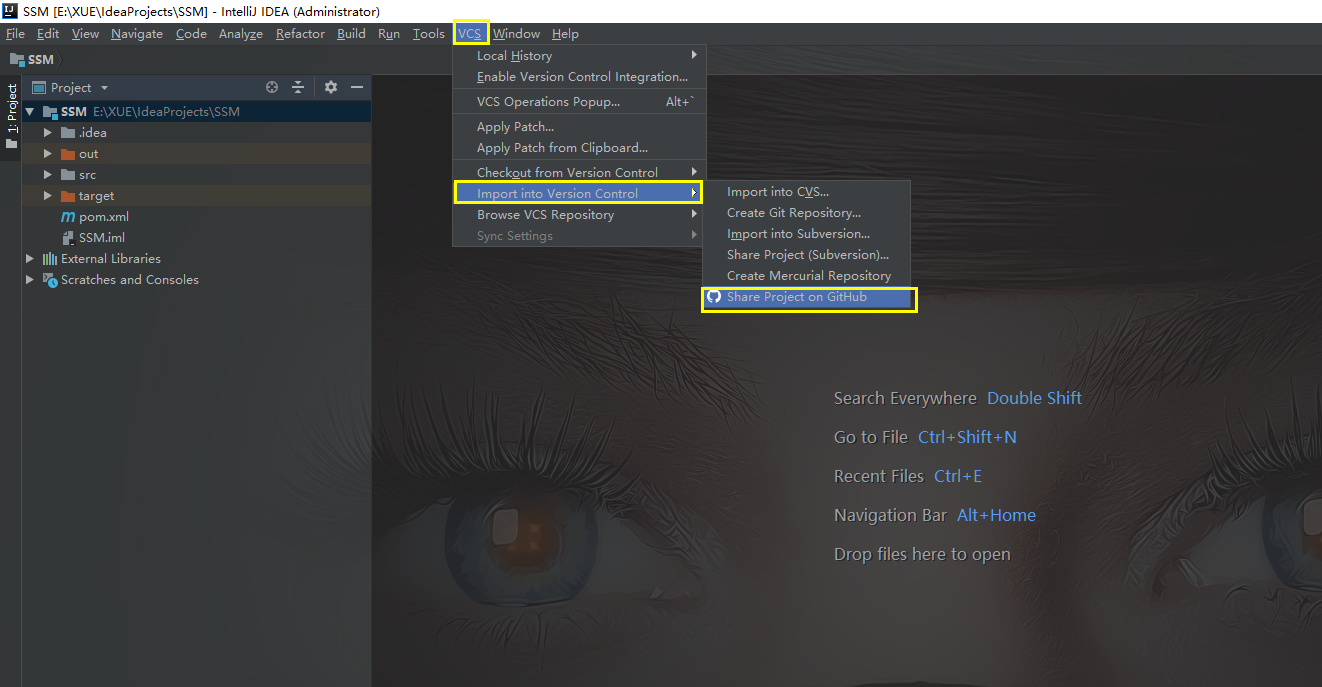1322x687 pixels.
Task: Click the Scratches and Consoles icon
Action: click(x=50, y=280)
